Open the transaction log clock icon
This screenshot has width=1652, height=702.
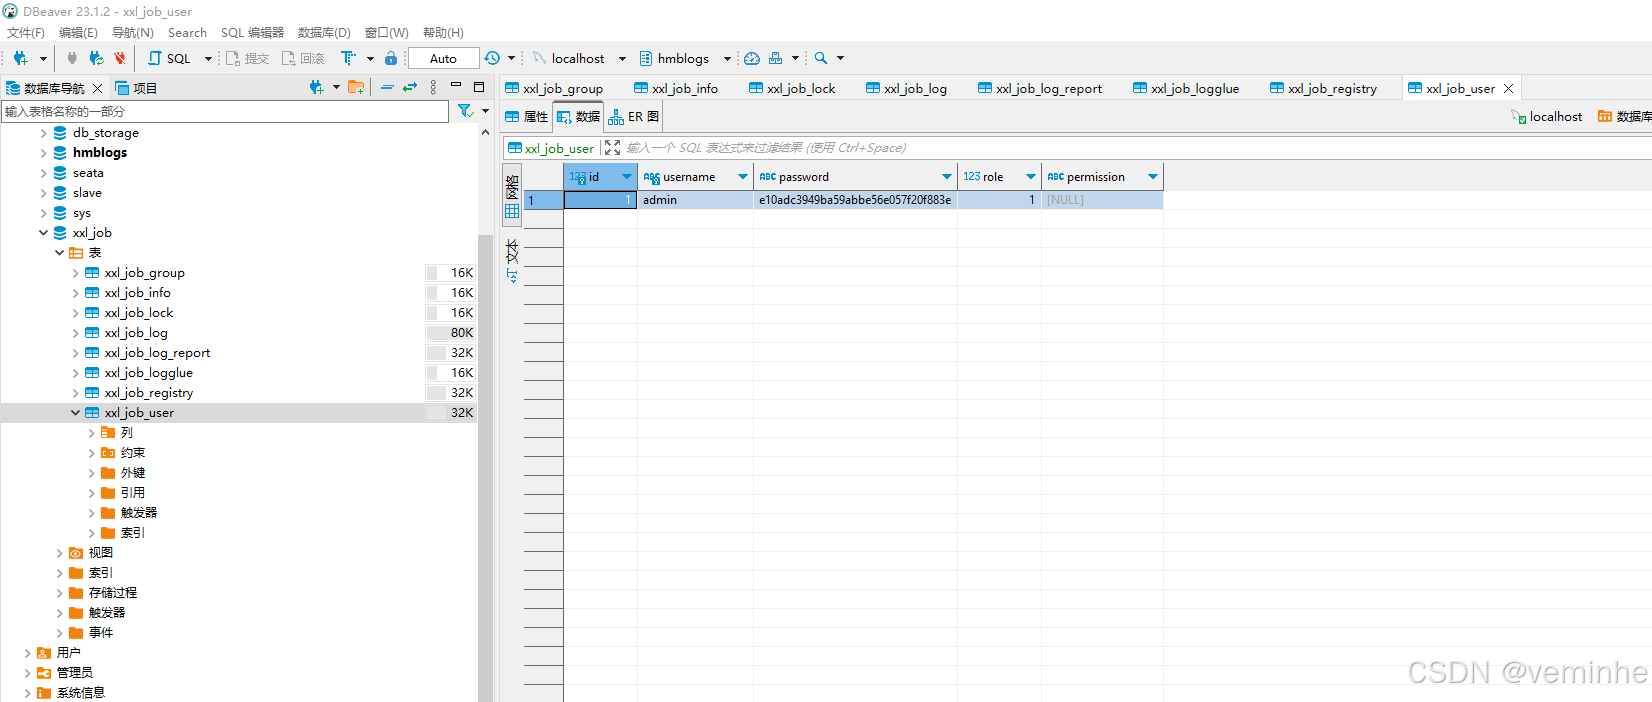click(492, 58)
